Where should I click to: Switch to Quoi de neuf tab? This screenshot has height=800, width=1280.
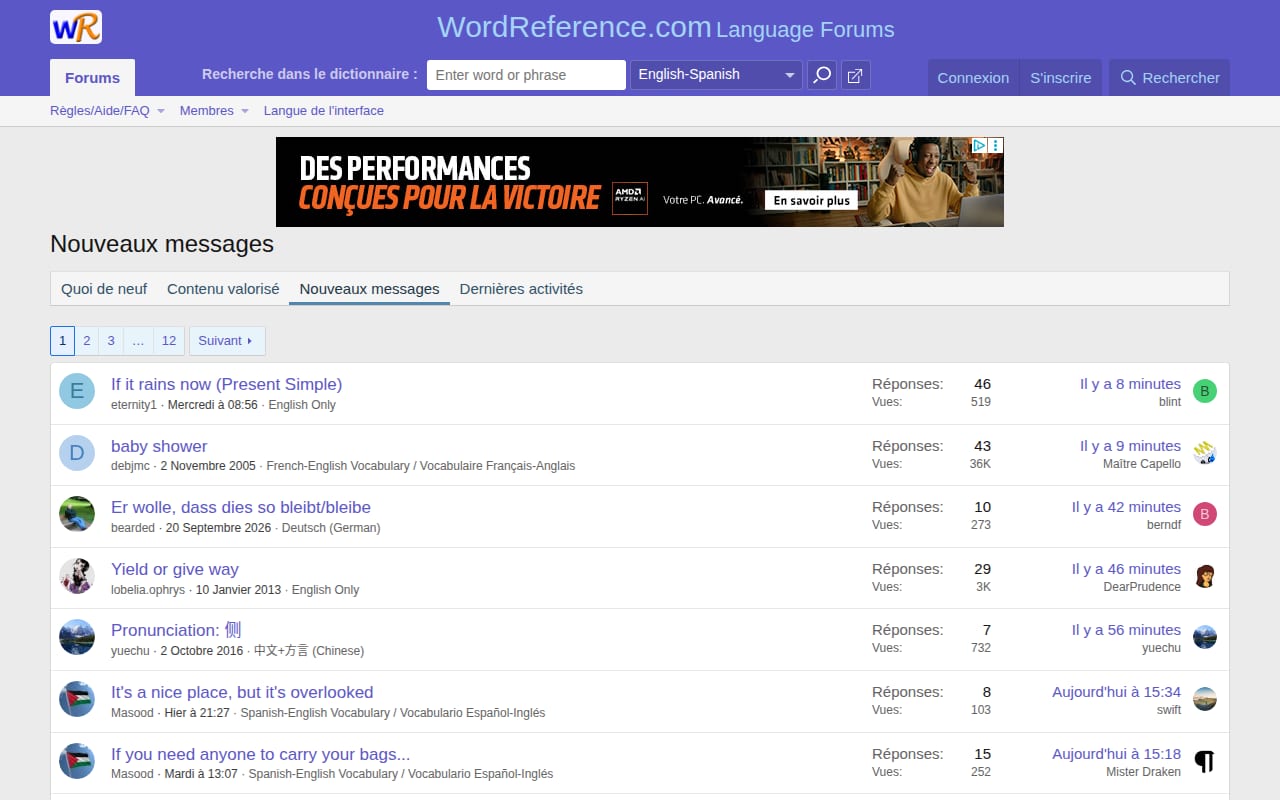click(x=104, y=289)
